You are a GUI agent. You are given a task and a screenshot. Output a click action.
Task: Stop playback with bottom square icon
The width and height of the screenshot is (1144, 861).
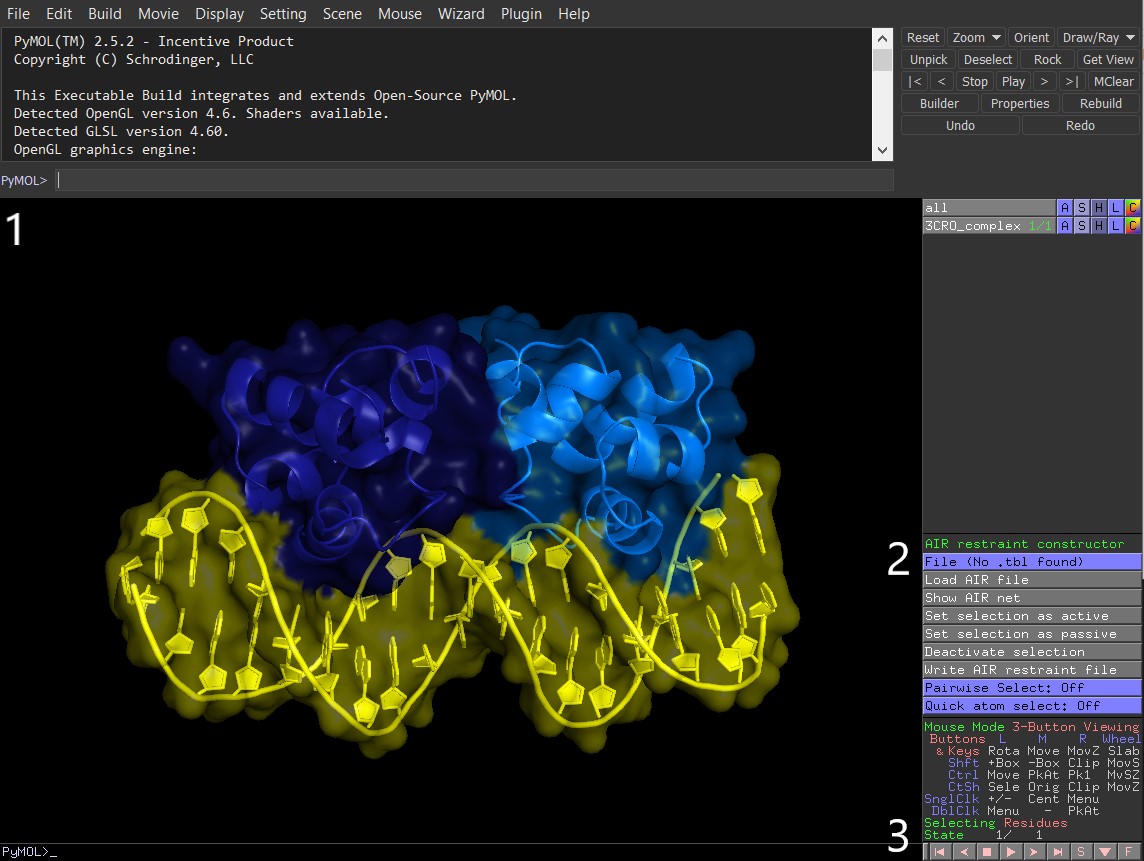(x=987, y=852)
